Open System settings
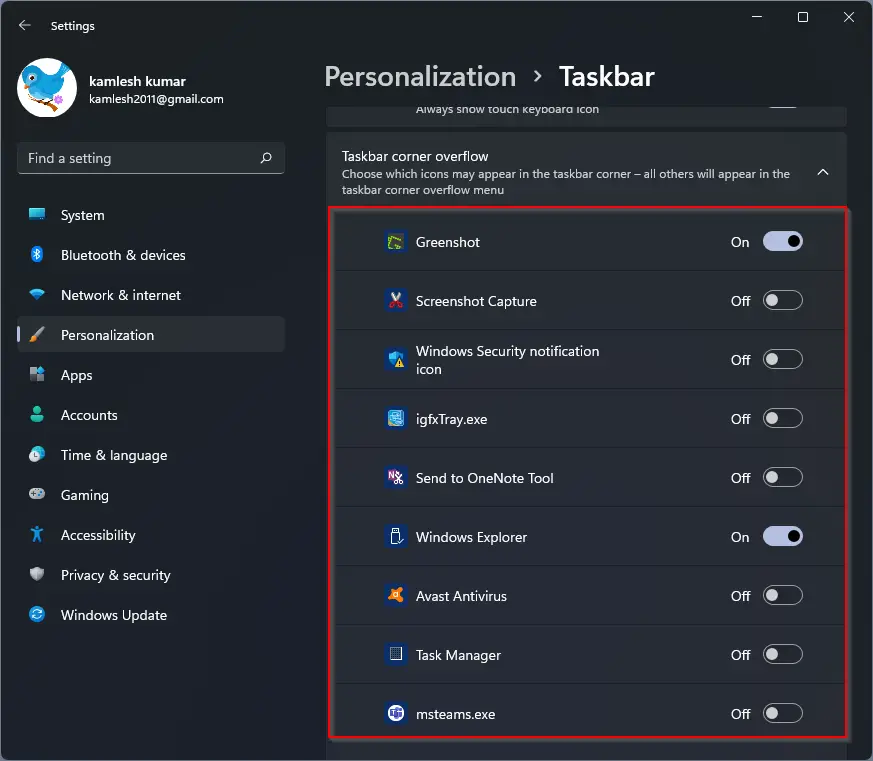This screenshot has width=873, height=761. (151, 215)
